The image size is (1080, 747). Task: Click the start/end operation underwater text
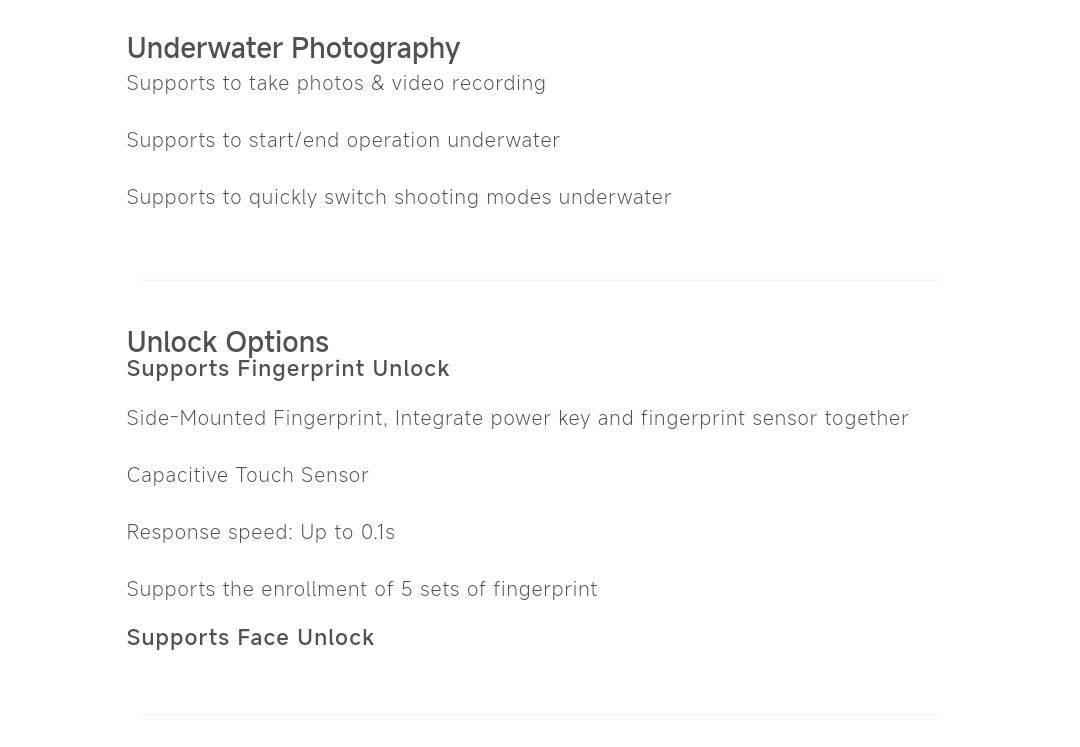343,140
